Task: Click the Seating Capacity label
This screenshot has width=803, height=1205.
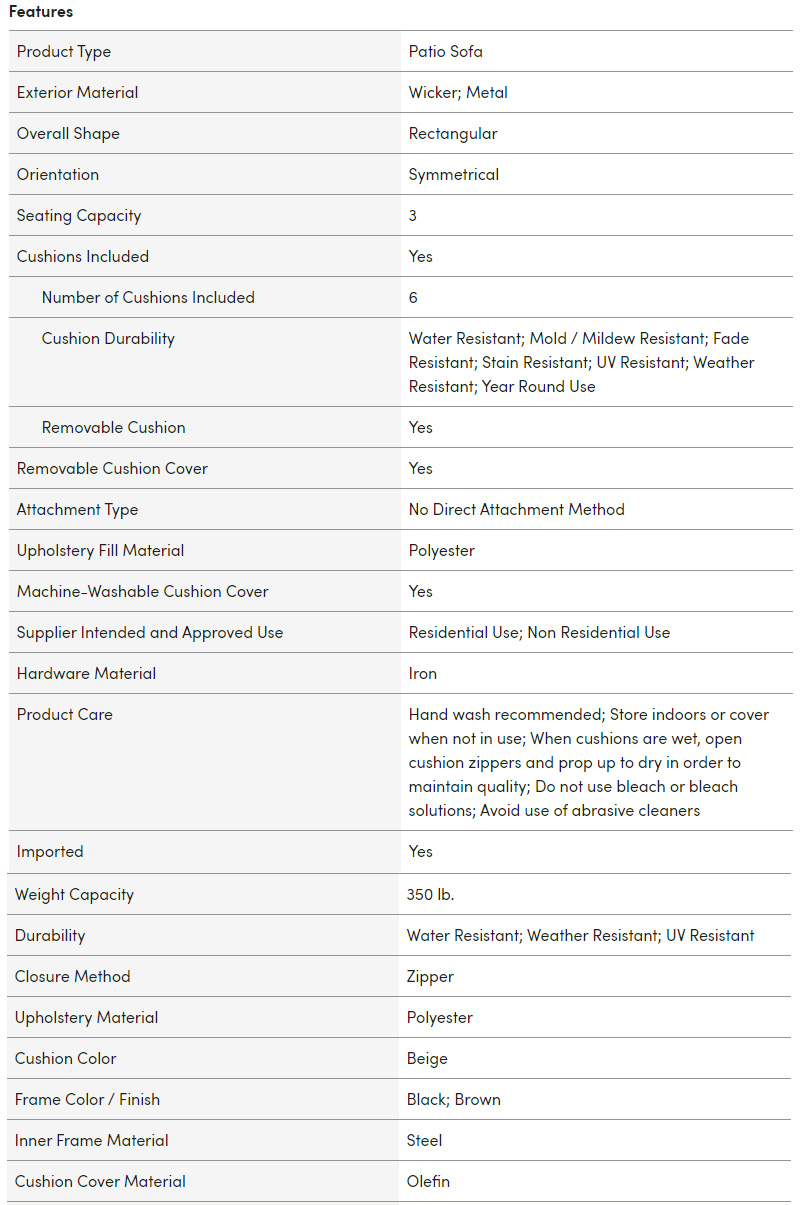Action: pyautogui.click(x=79, y=216)
